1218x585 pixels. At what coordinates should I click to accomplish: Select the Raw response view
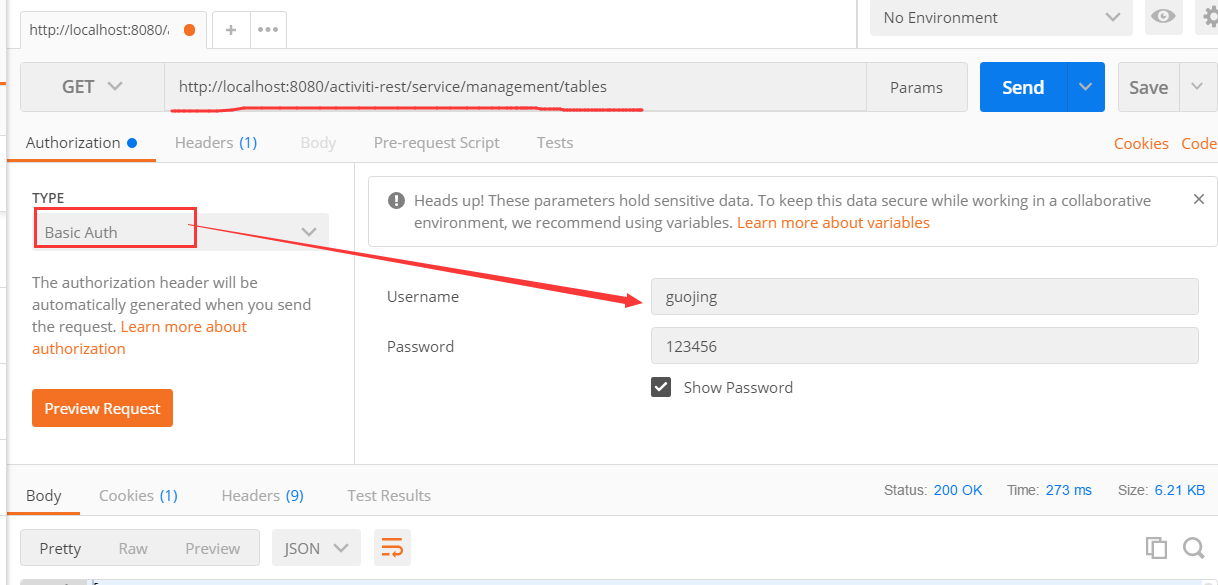133,548
